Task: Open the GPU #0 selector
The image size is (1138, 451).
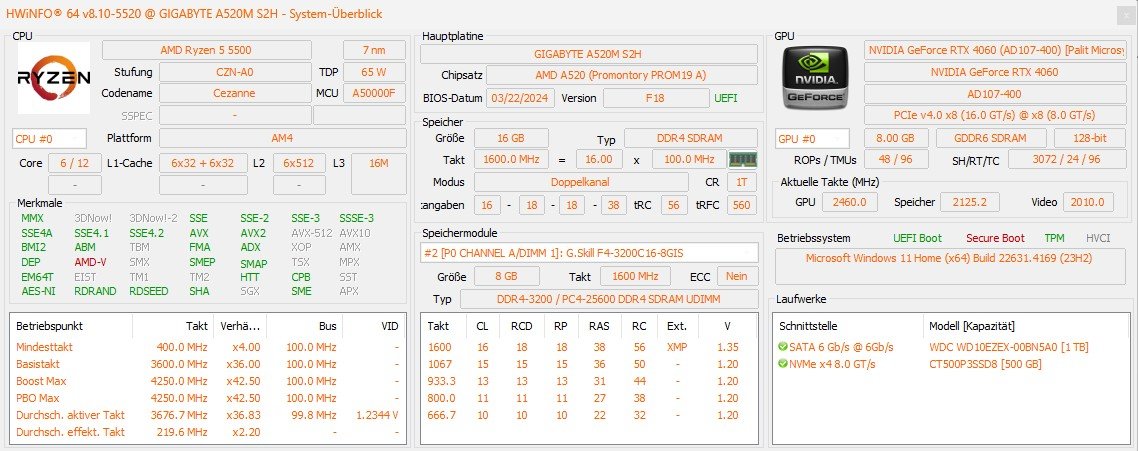Action: coord(812,138)
